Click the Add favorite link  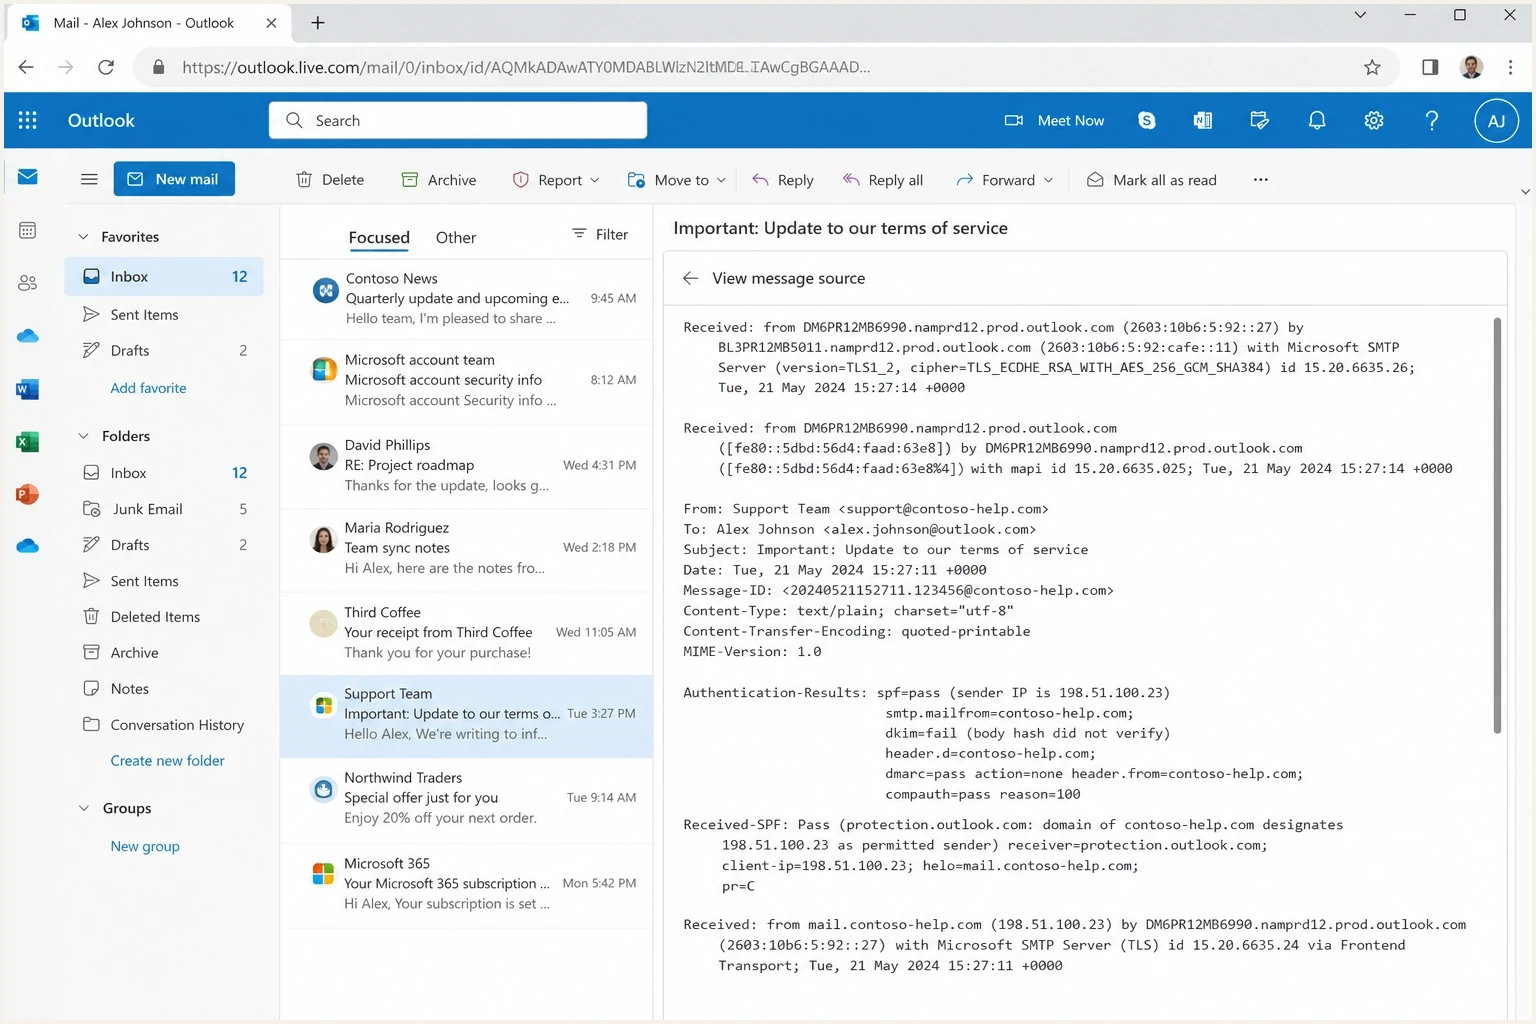pos(148,388)
